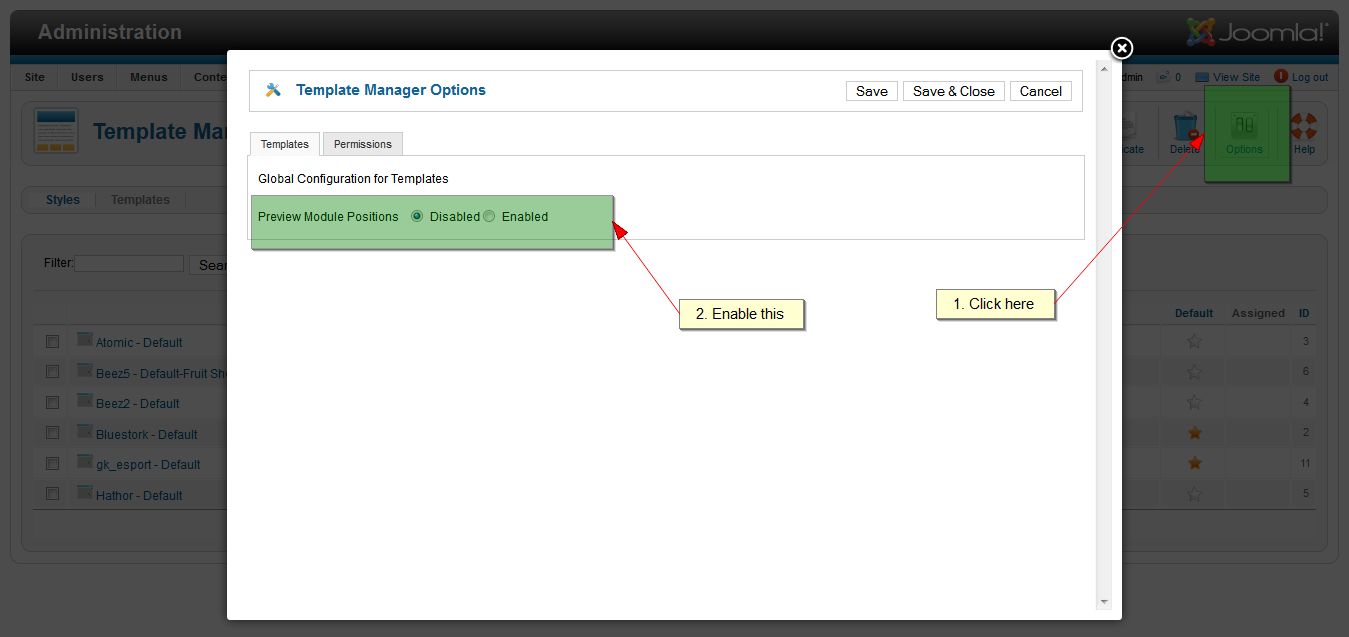Click the default star for Atomic
The image size is (1349, 637).
[x=1194, y=341]
